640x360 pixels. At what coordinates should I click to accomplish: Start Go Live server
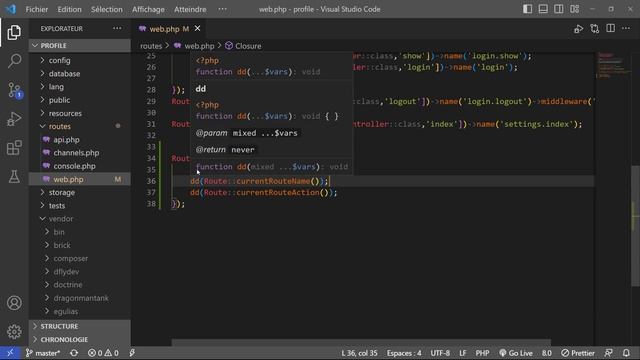point(516,353)
